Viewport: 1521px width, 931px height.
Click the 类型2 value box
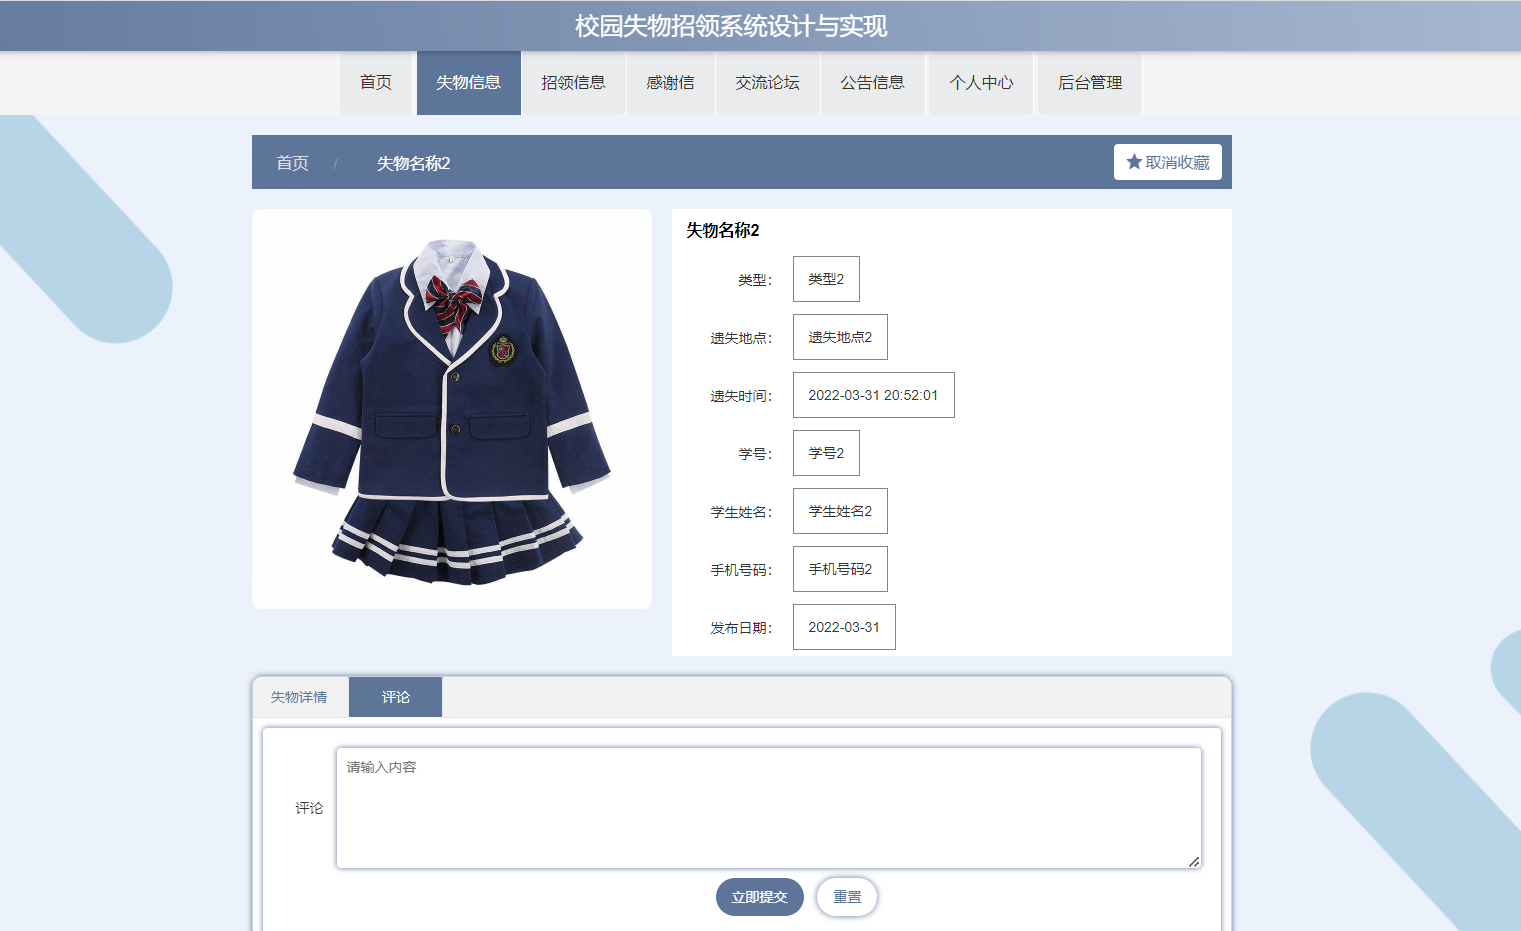[826, 279]
